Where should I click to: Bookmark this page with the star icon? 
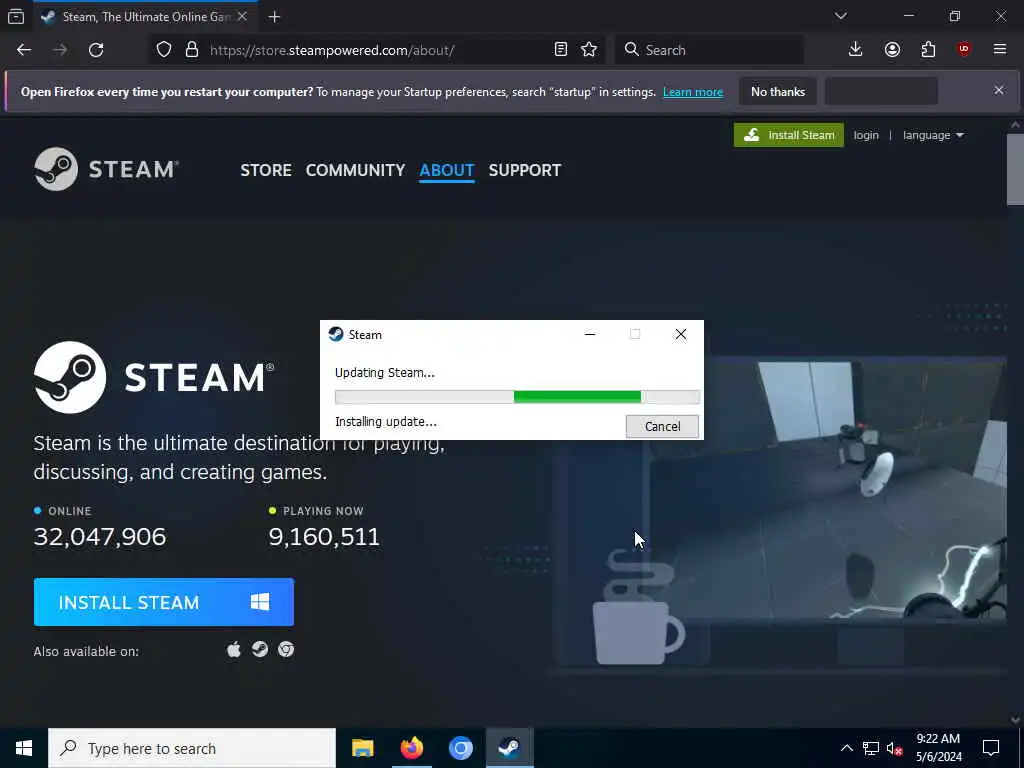pos(589,50)
